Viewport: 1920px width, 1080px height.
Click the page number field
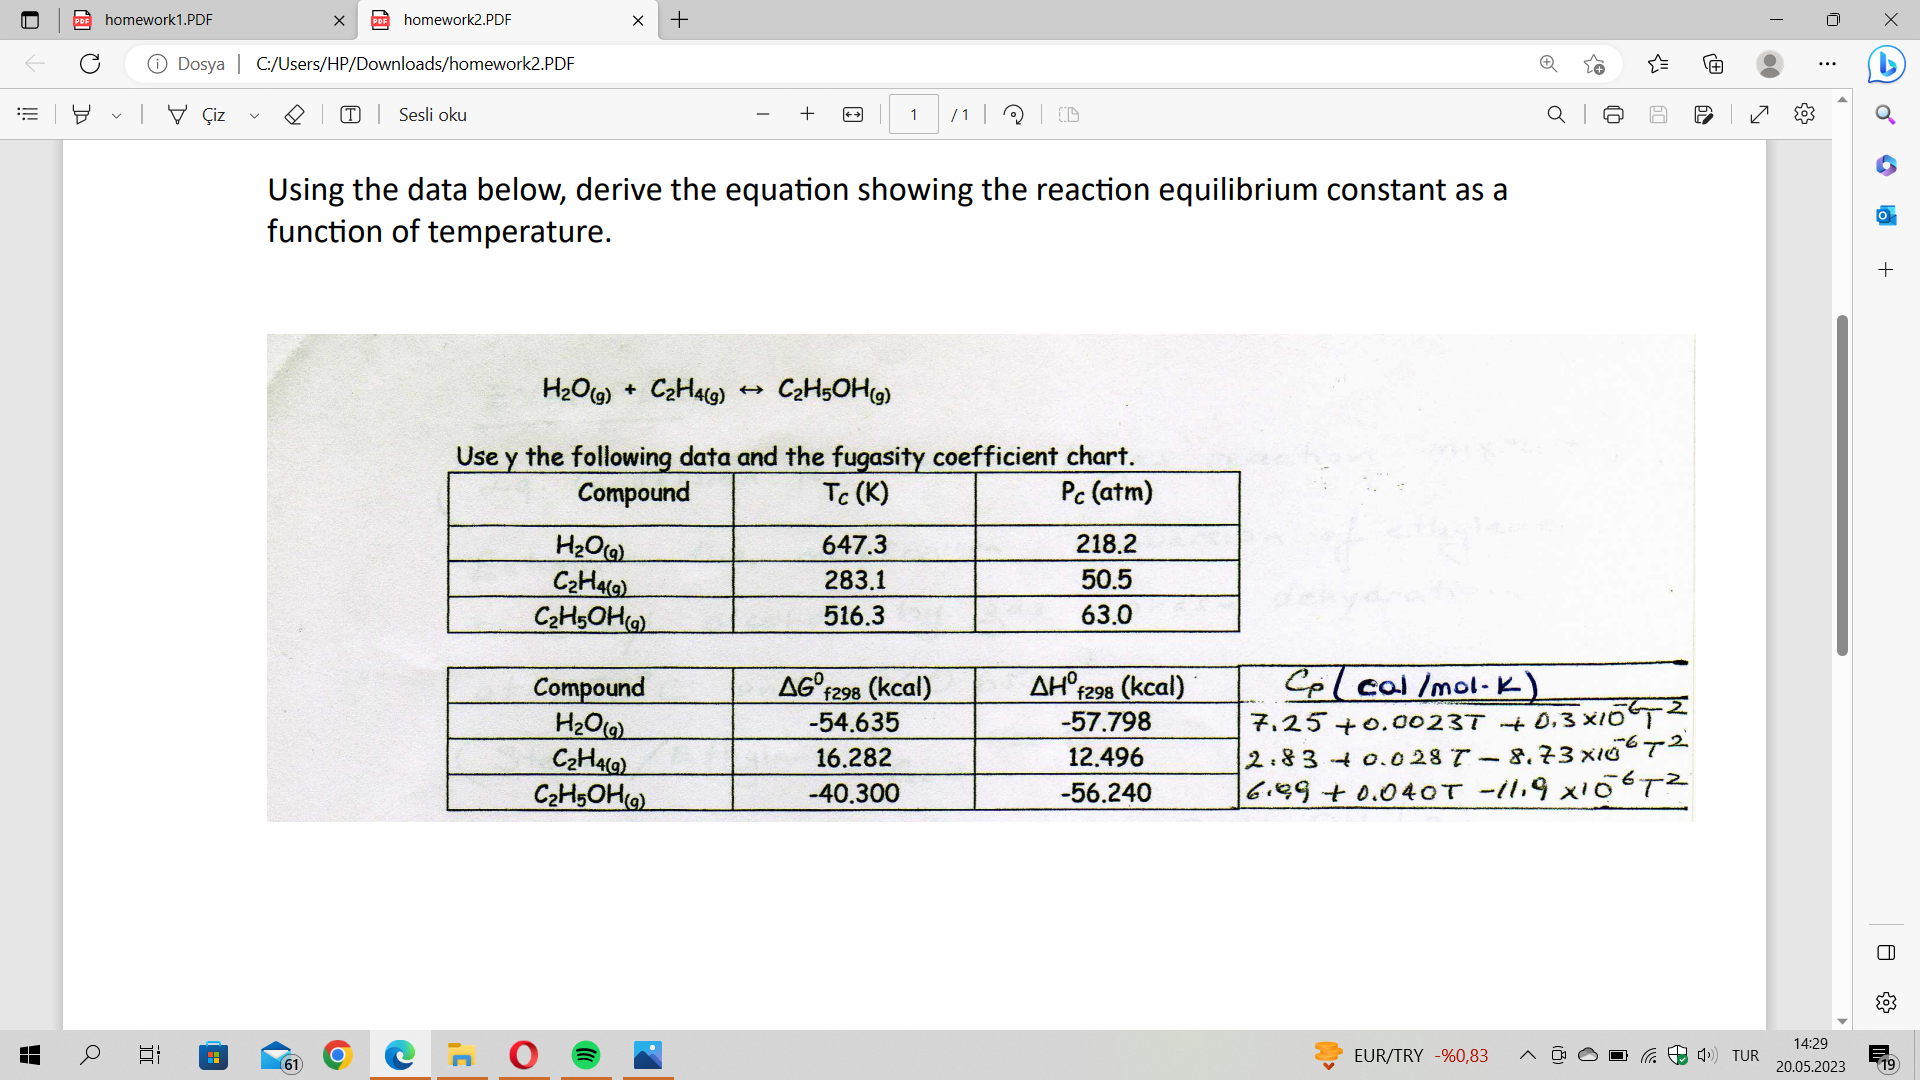pos(913,114)
